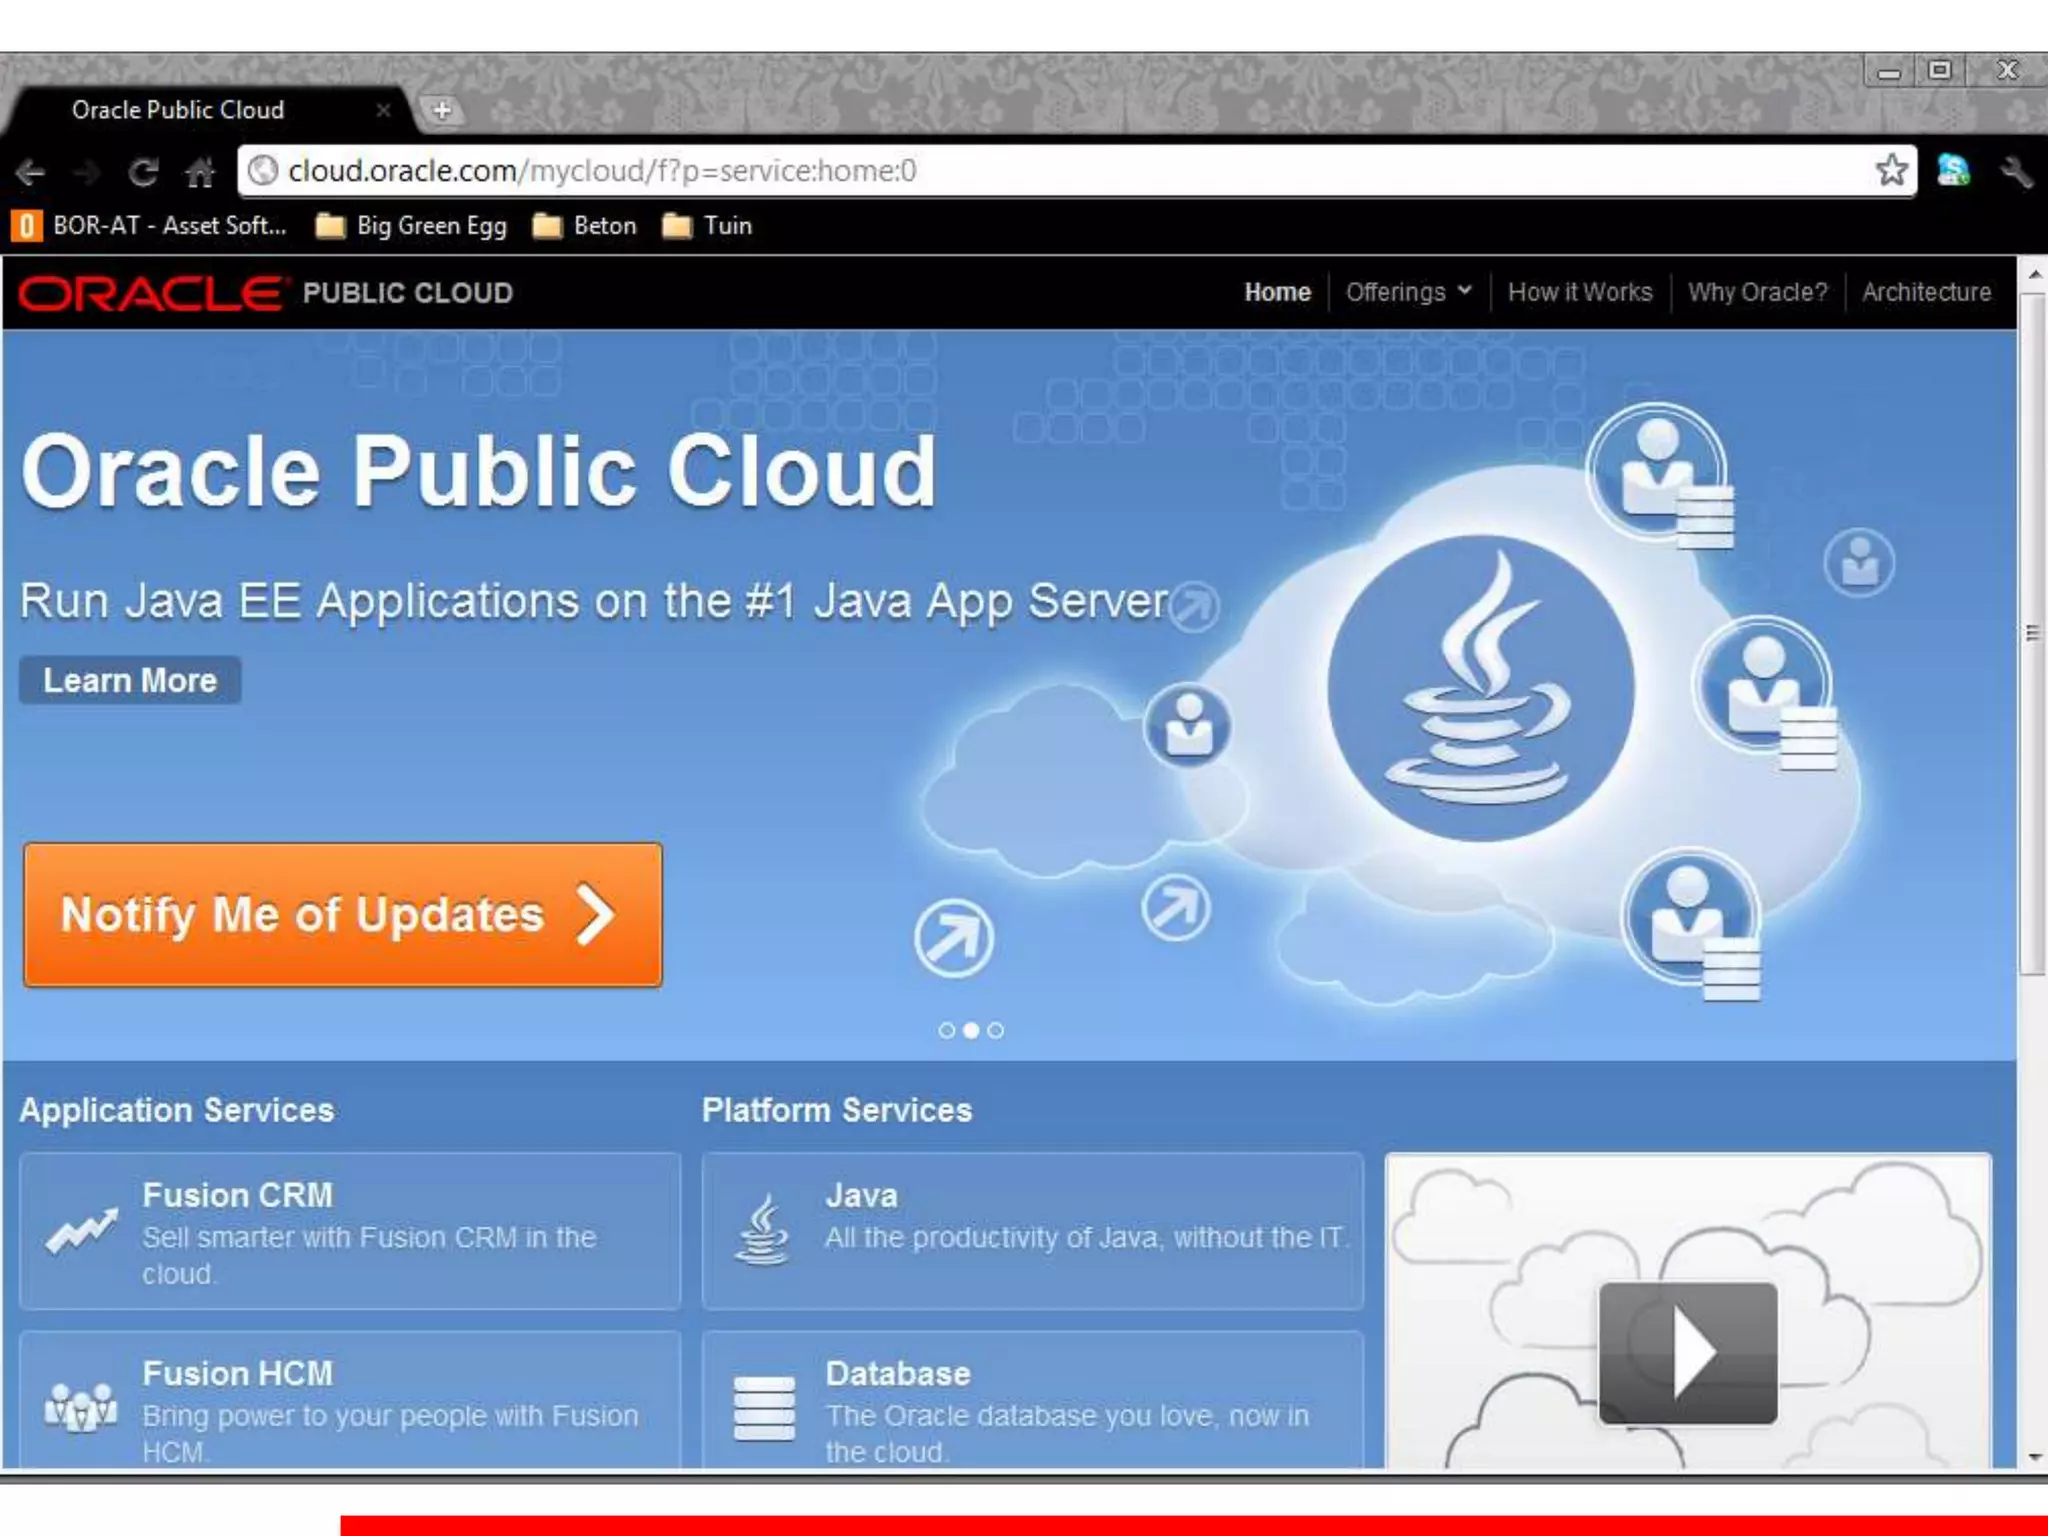
Task: Open the Big Green Egg bookmark folder
Action: [412, 226]
